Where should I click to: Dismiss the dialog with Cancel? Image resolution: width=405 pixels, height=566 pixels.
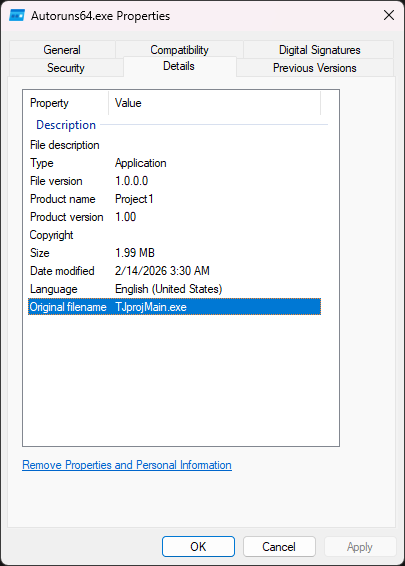point(279,547)
